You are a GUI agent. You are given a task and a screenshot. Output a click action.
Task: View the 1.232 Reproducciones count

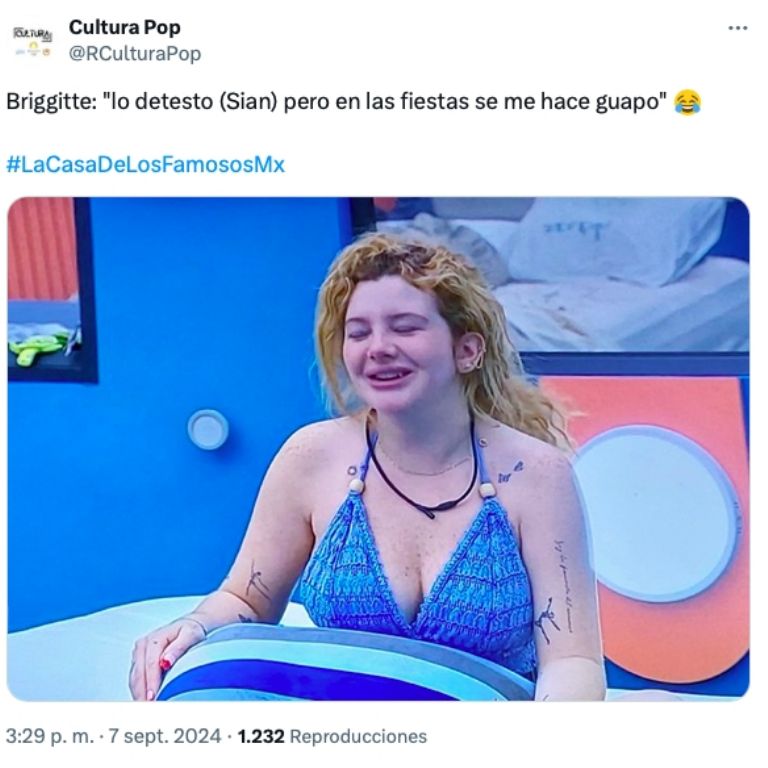click(332, 736)
